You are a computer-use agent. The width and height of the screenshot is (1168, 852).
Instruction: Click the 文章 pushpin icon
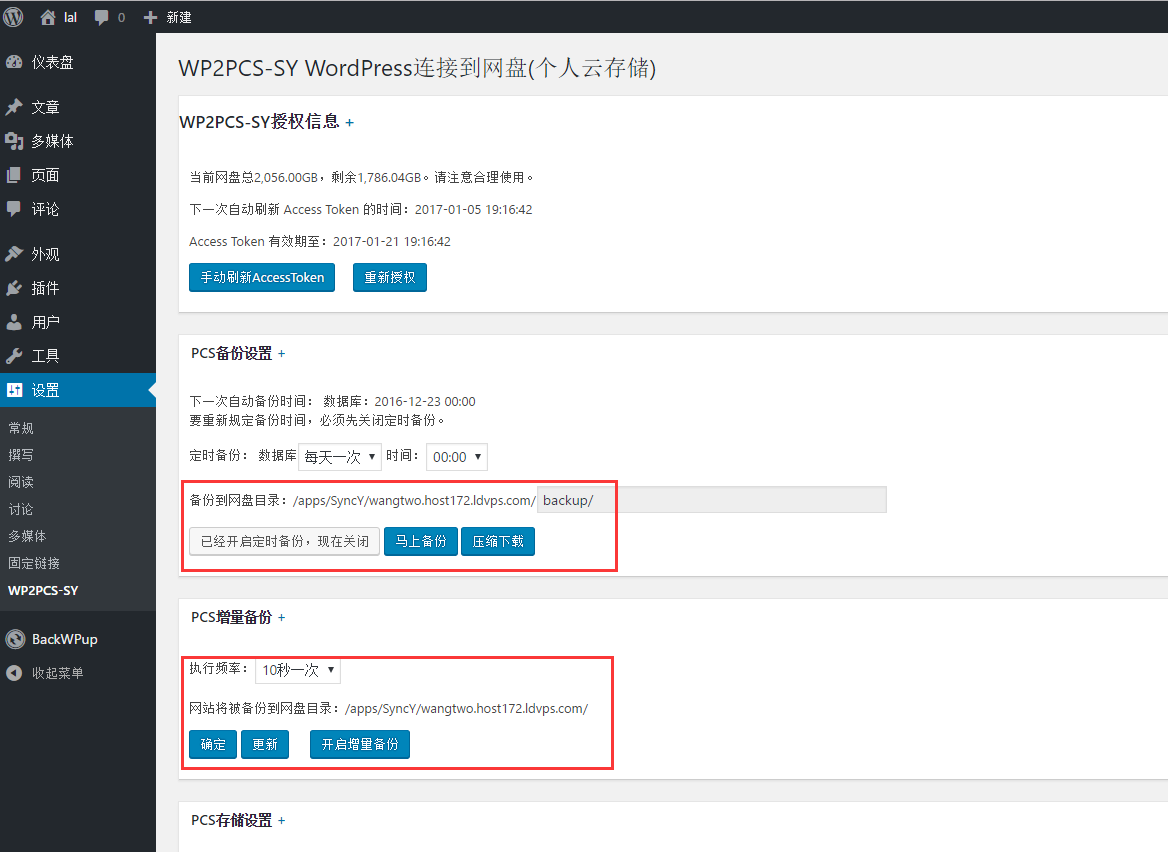coord(14,107)
